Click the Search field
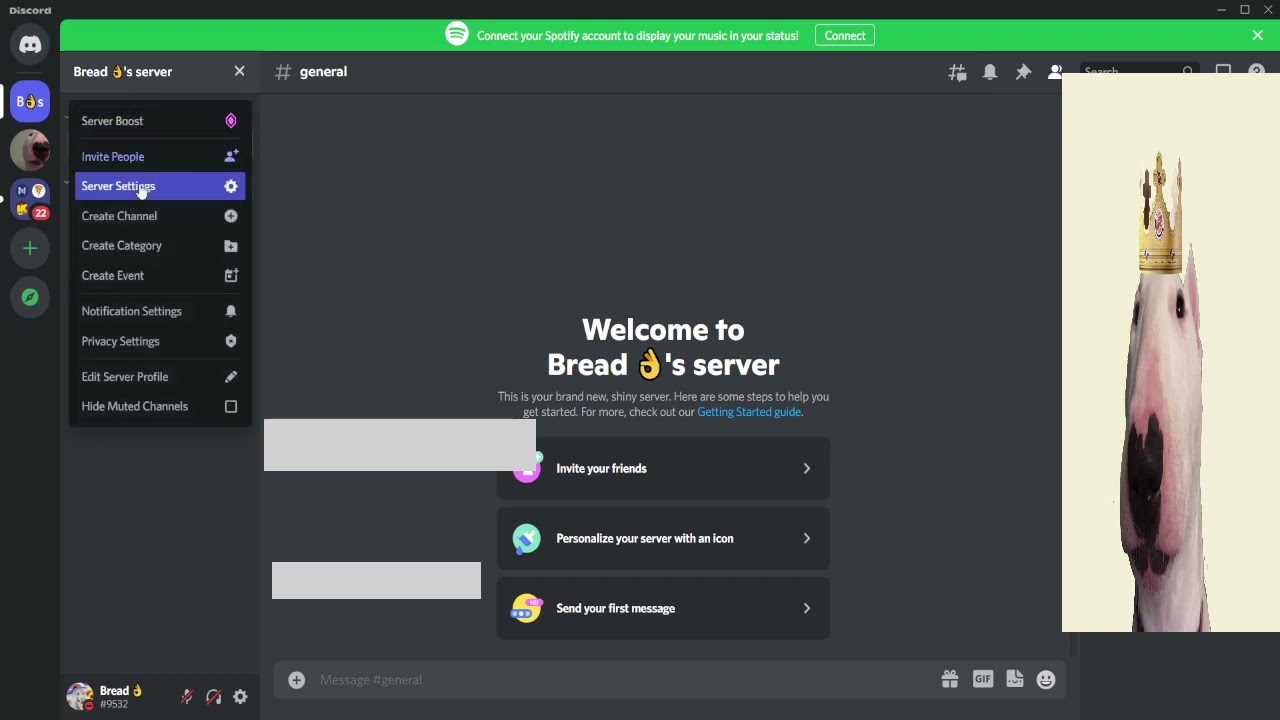1280x720 pixels. pos(1139,71)
